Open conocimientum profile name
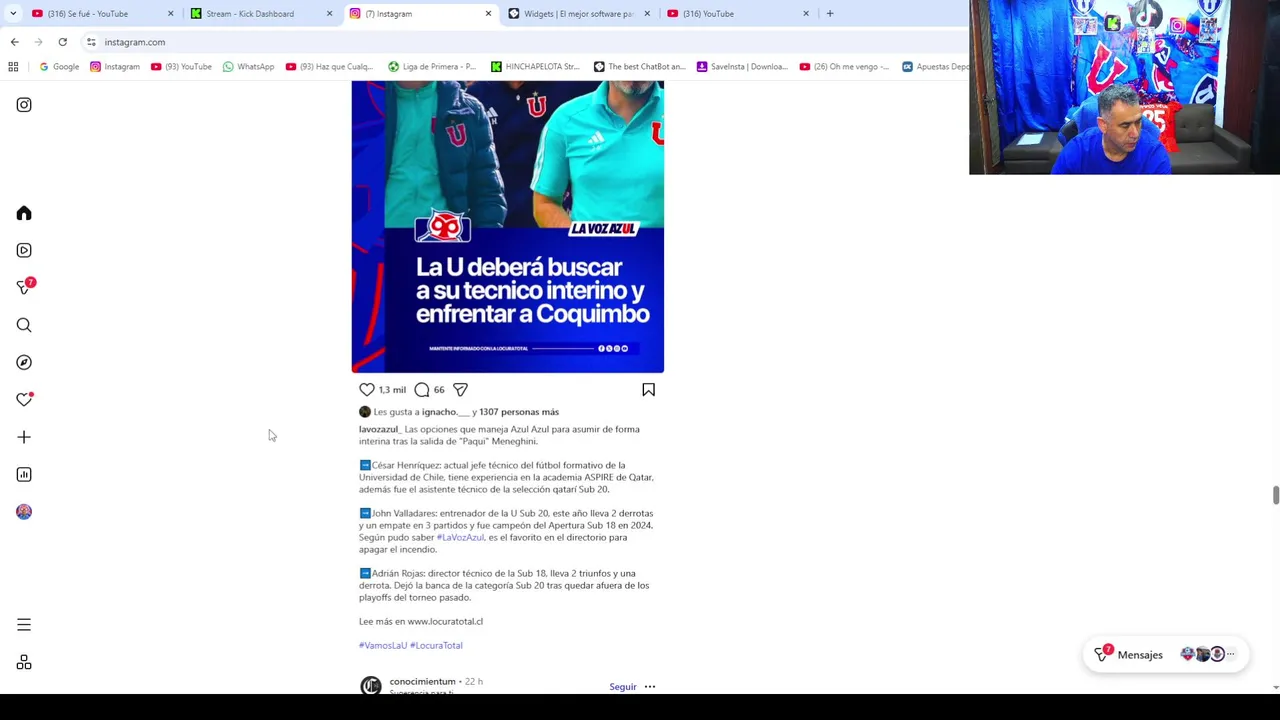The width and height of the screenshot is (1280, 720). click(x=422, y=681)
